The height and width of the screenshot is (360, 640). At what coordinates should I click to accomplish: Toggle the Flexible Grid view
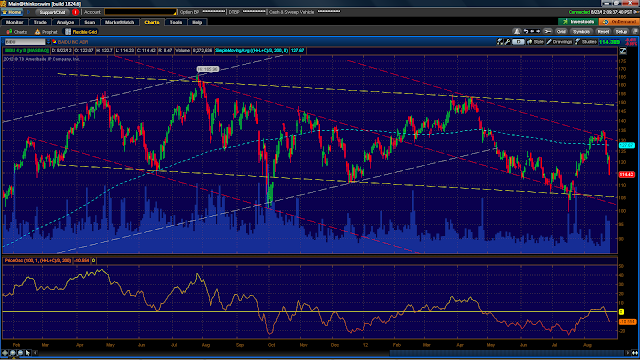pyautogui.click(x=81, y=32)
